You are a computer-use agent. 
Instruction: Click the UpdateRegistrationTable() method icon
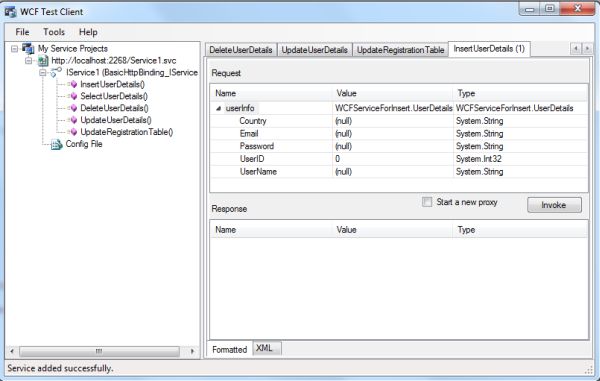(x=73, y=132)
